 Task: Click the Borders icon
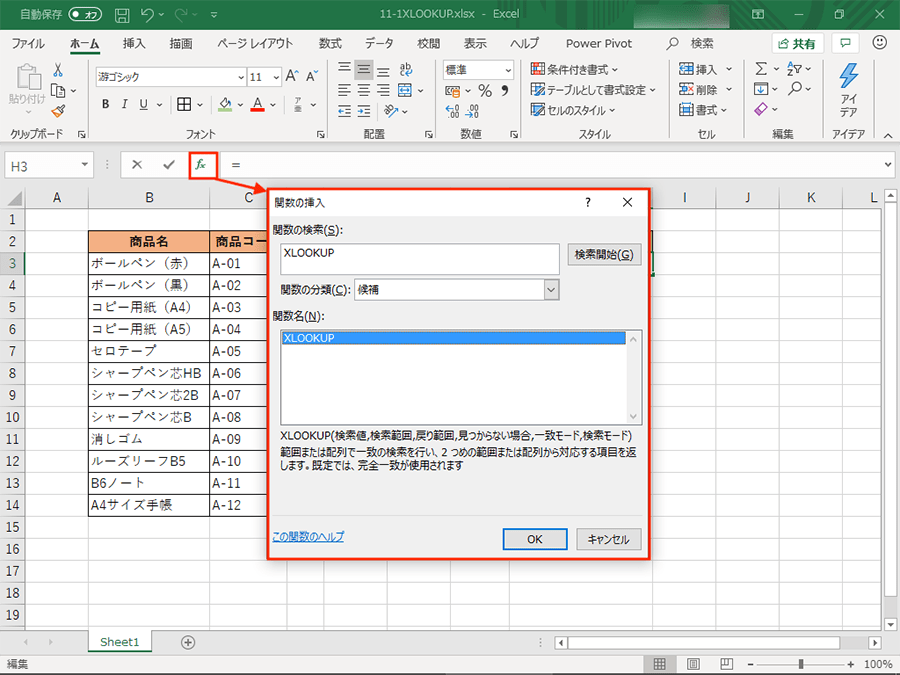tap(184, 104)
